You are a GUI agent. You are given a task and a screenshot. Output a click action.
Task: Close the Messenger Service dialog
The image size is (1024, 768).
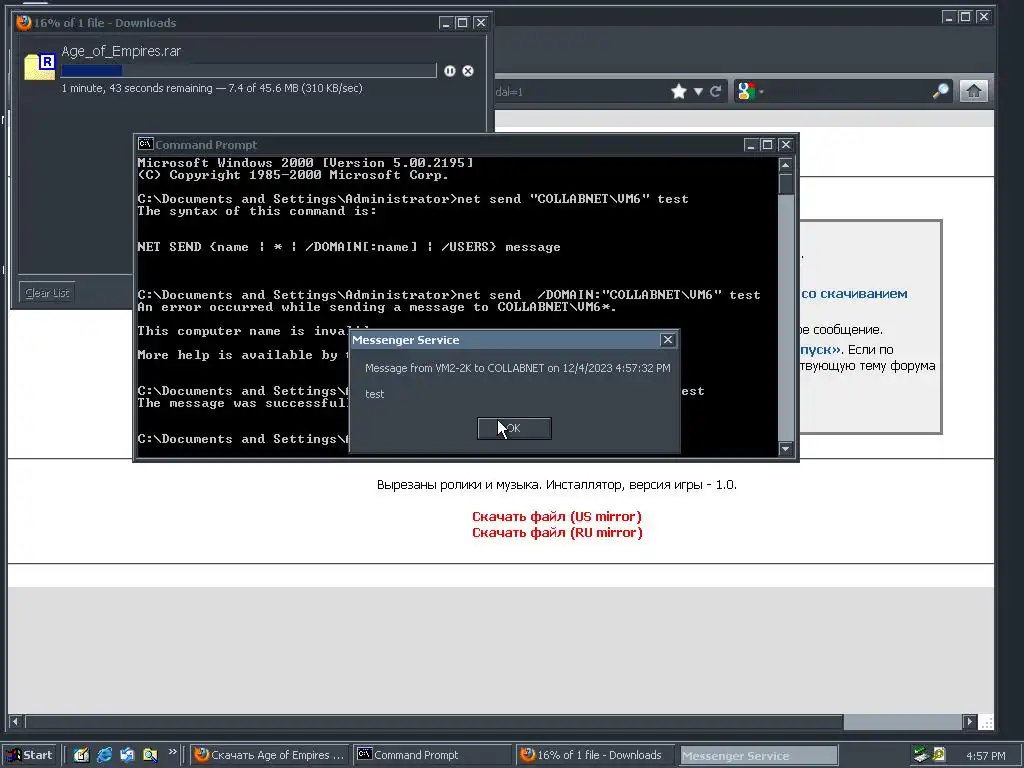(667, 340)
